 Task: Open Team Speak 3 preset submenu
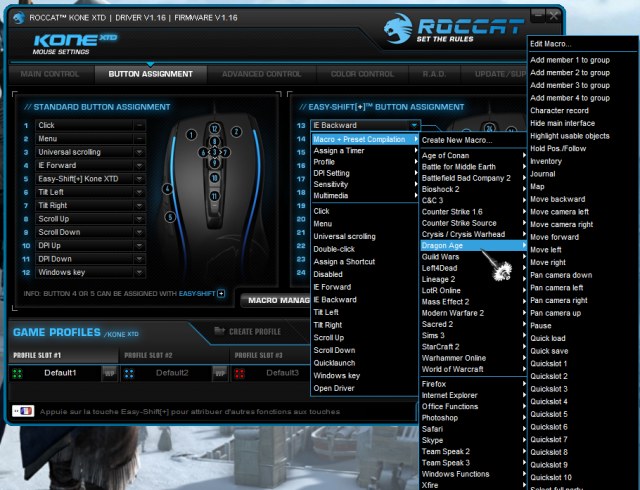(473, 463)
